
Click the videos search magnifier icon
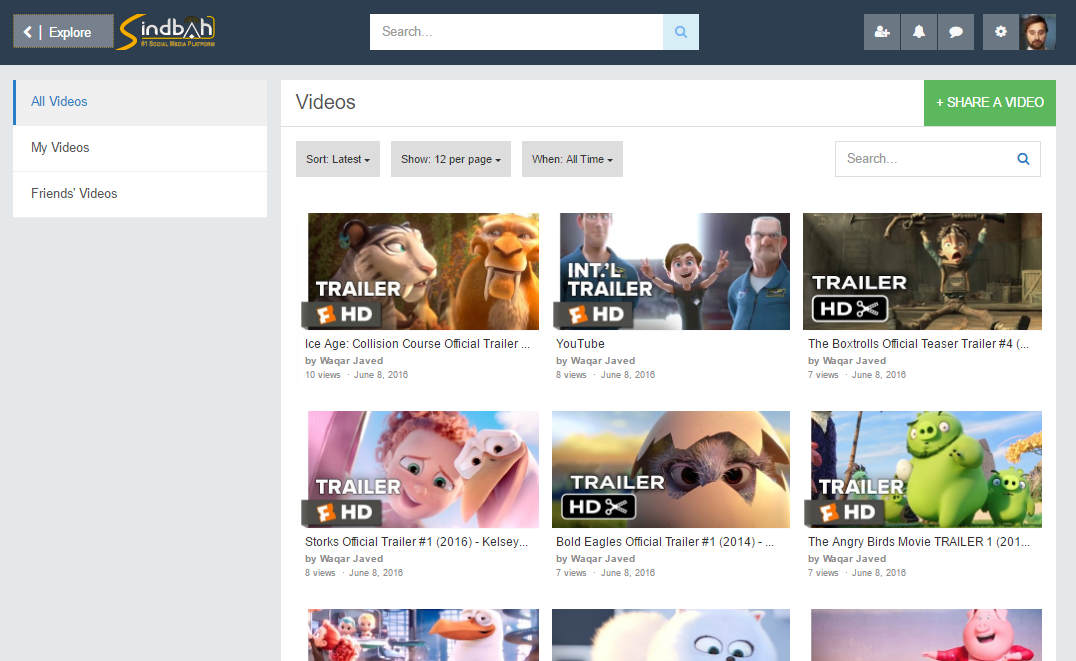click(1023, 159)
